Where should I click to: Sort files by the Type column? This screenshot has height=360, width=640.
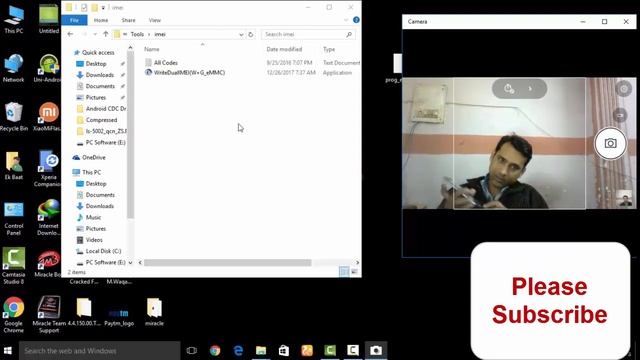(x=329, y=49)
